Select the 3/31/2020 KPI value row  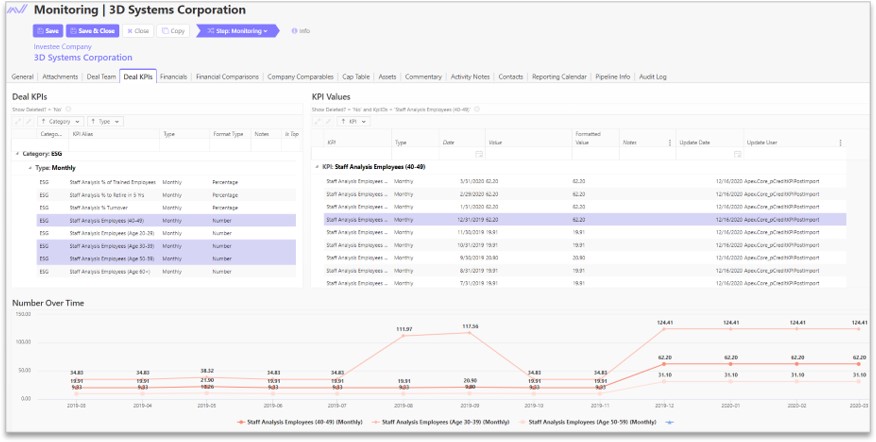[585, 182]
